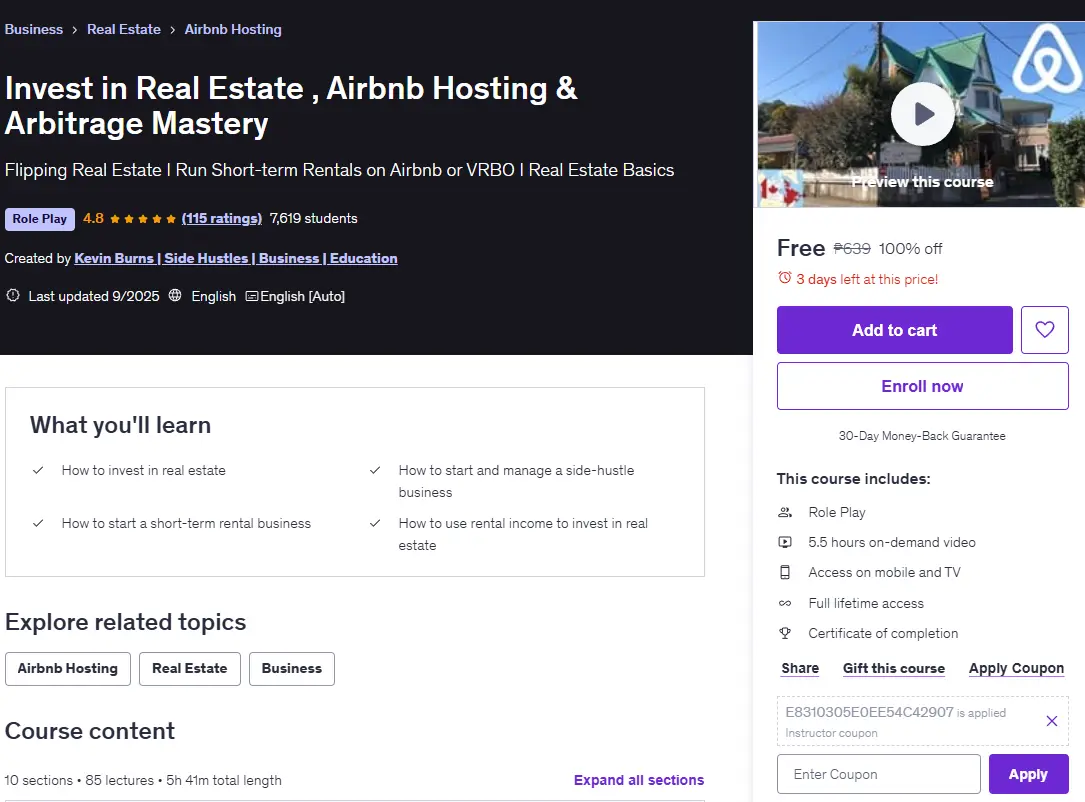This screenshot has height=802, width=1085.
Task: Select Airbnb Hosting topic tag
Action: [x=68, y=668]
